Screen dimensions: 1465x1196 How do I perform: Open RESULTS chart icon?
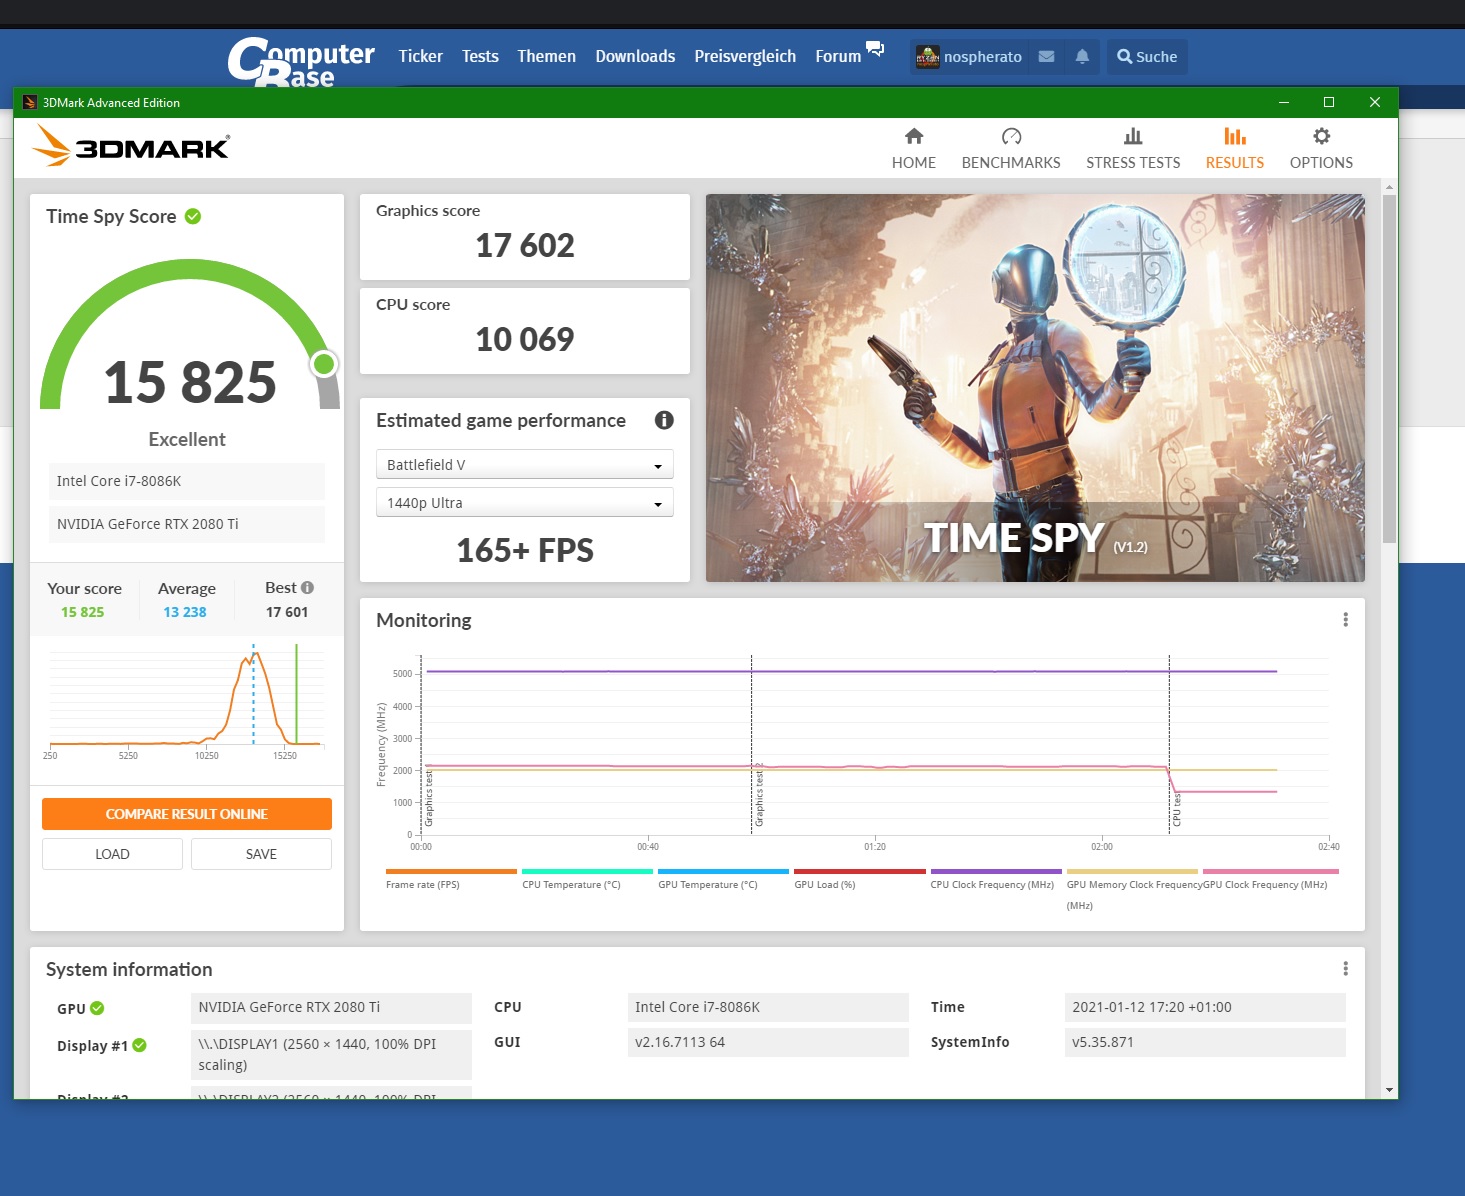[x=1235, y=136]
